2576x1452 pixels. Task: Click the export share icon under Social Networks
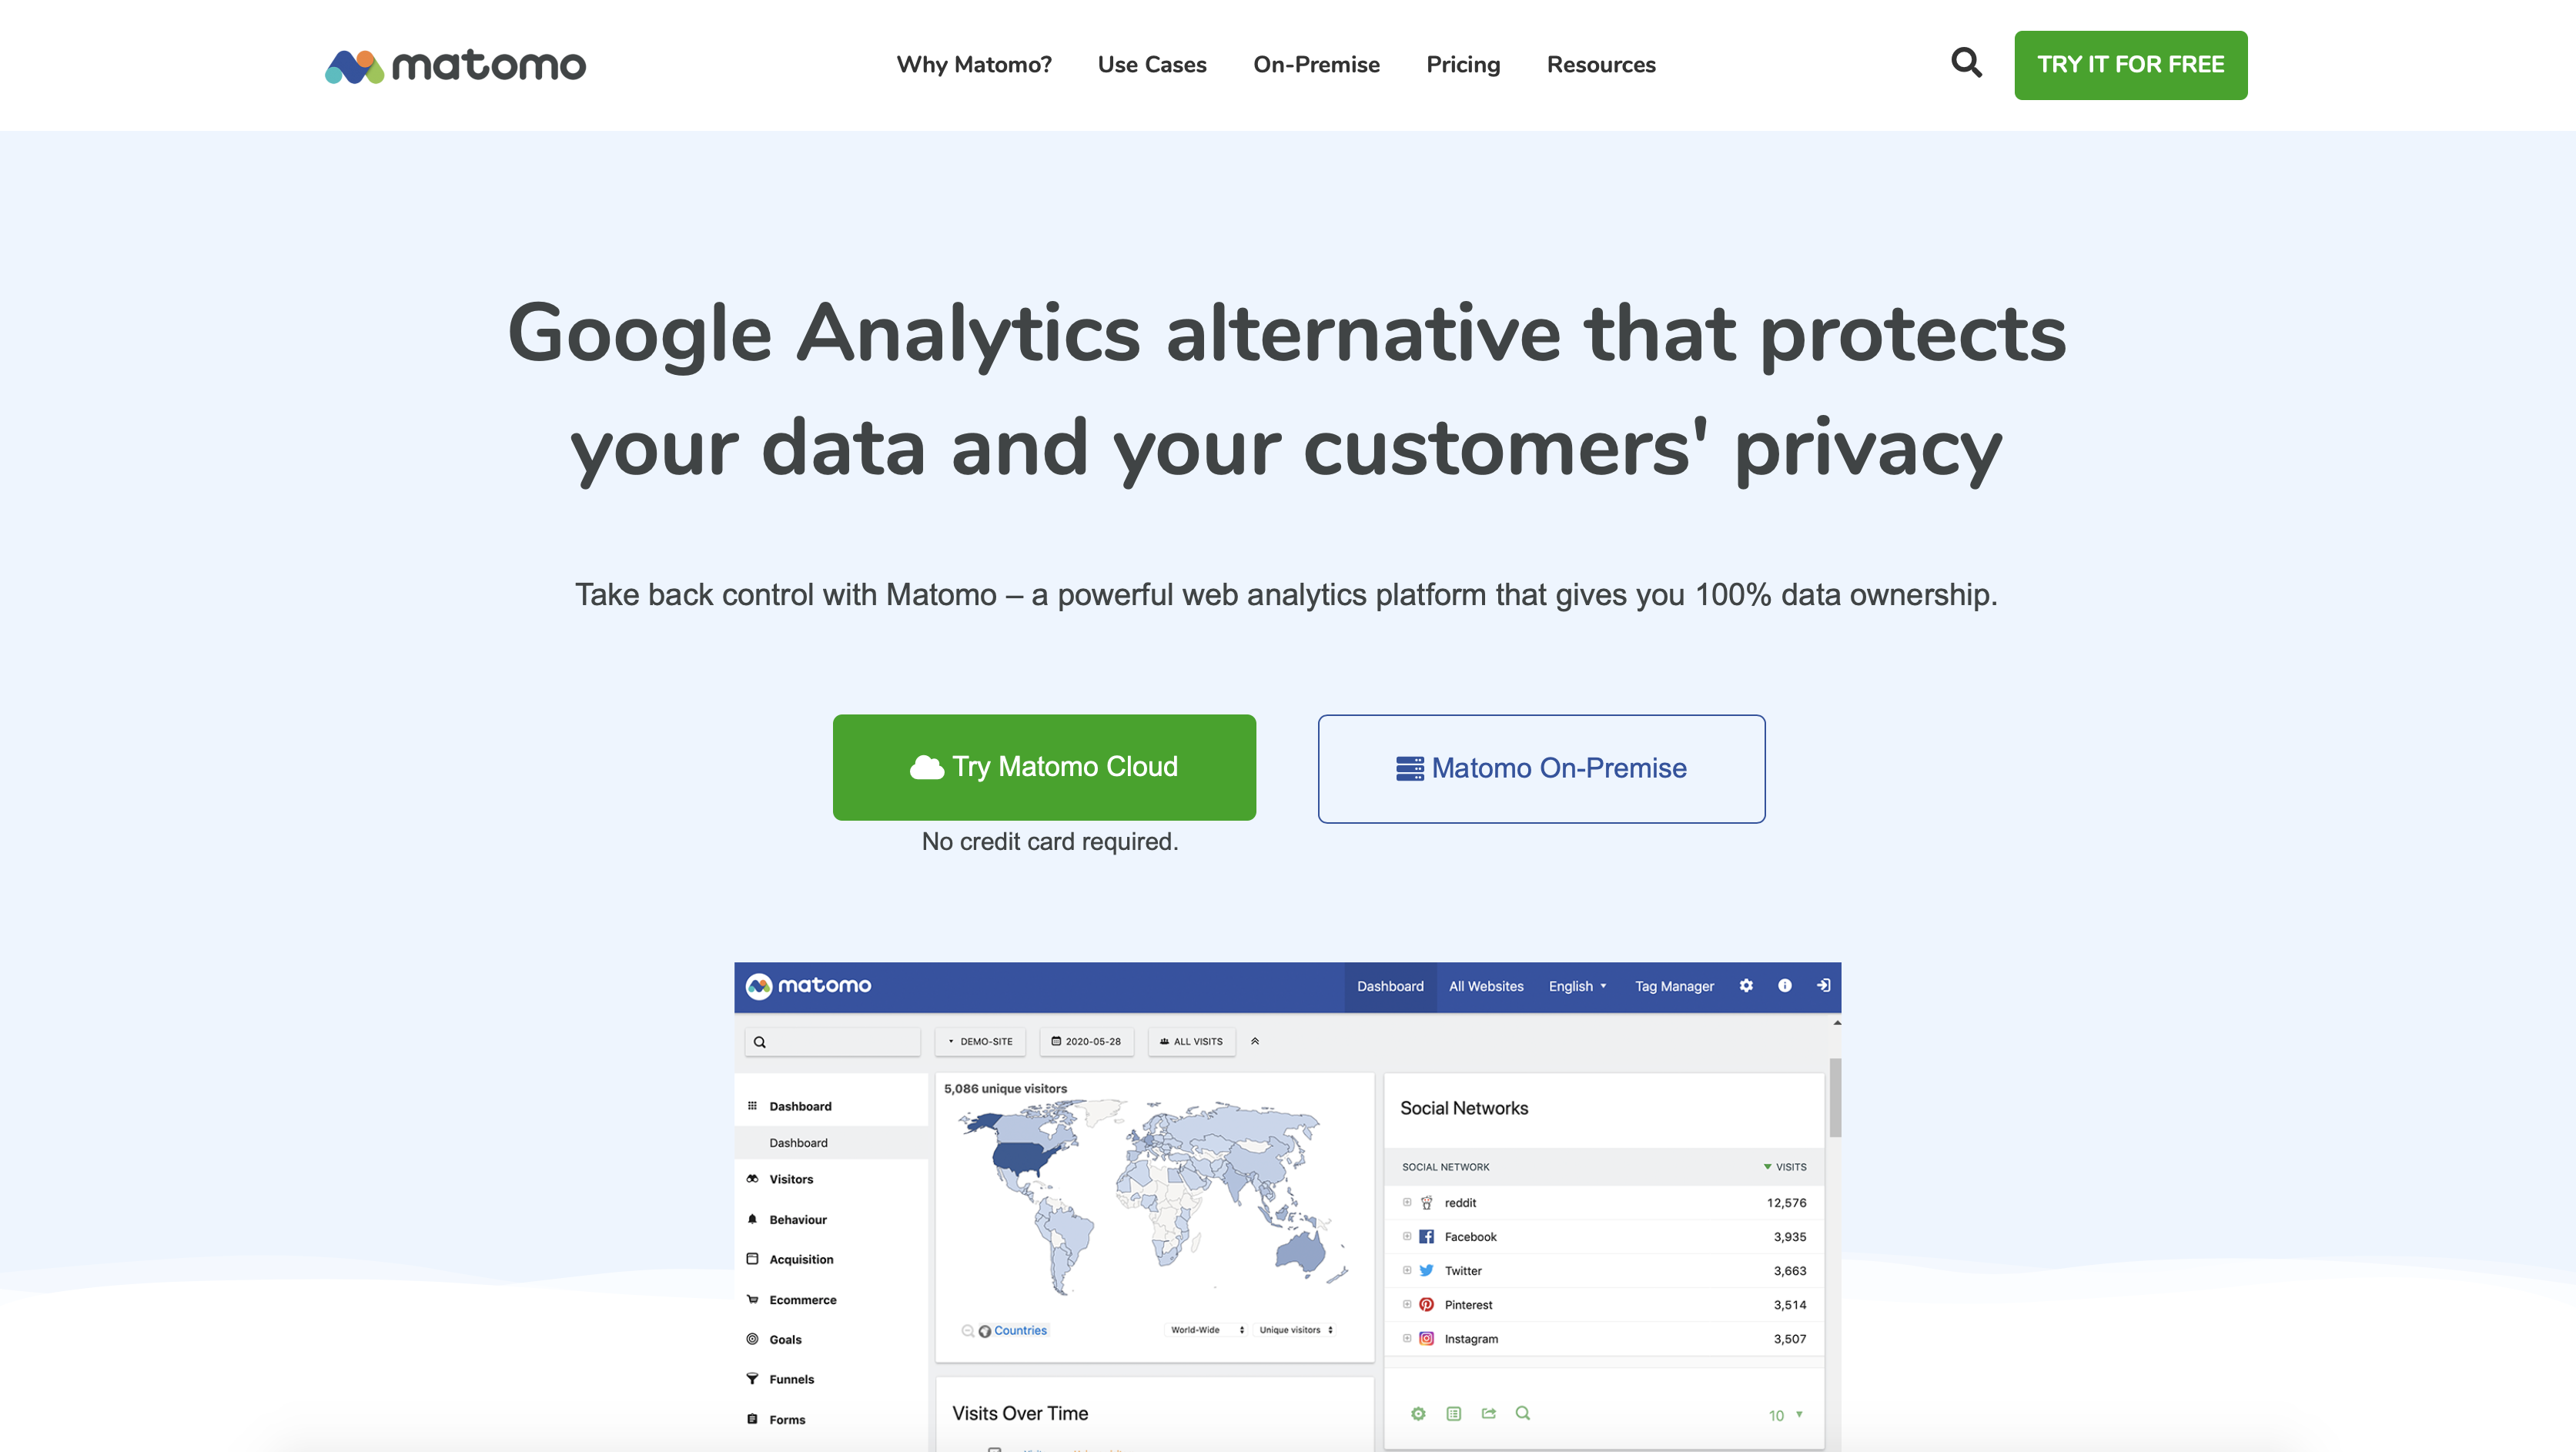point(1488,1413)
